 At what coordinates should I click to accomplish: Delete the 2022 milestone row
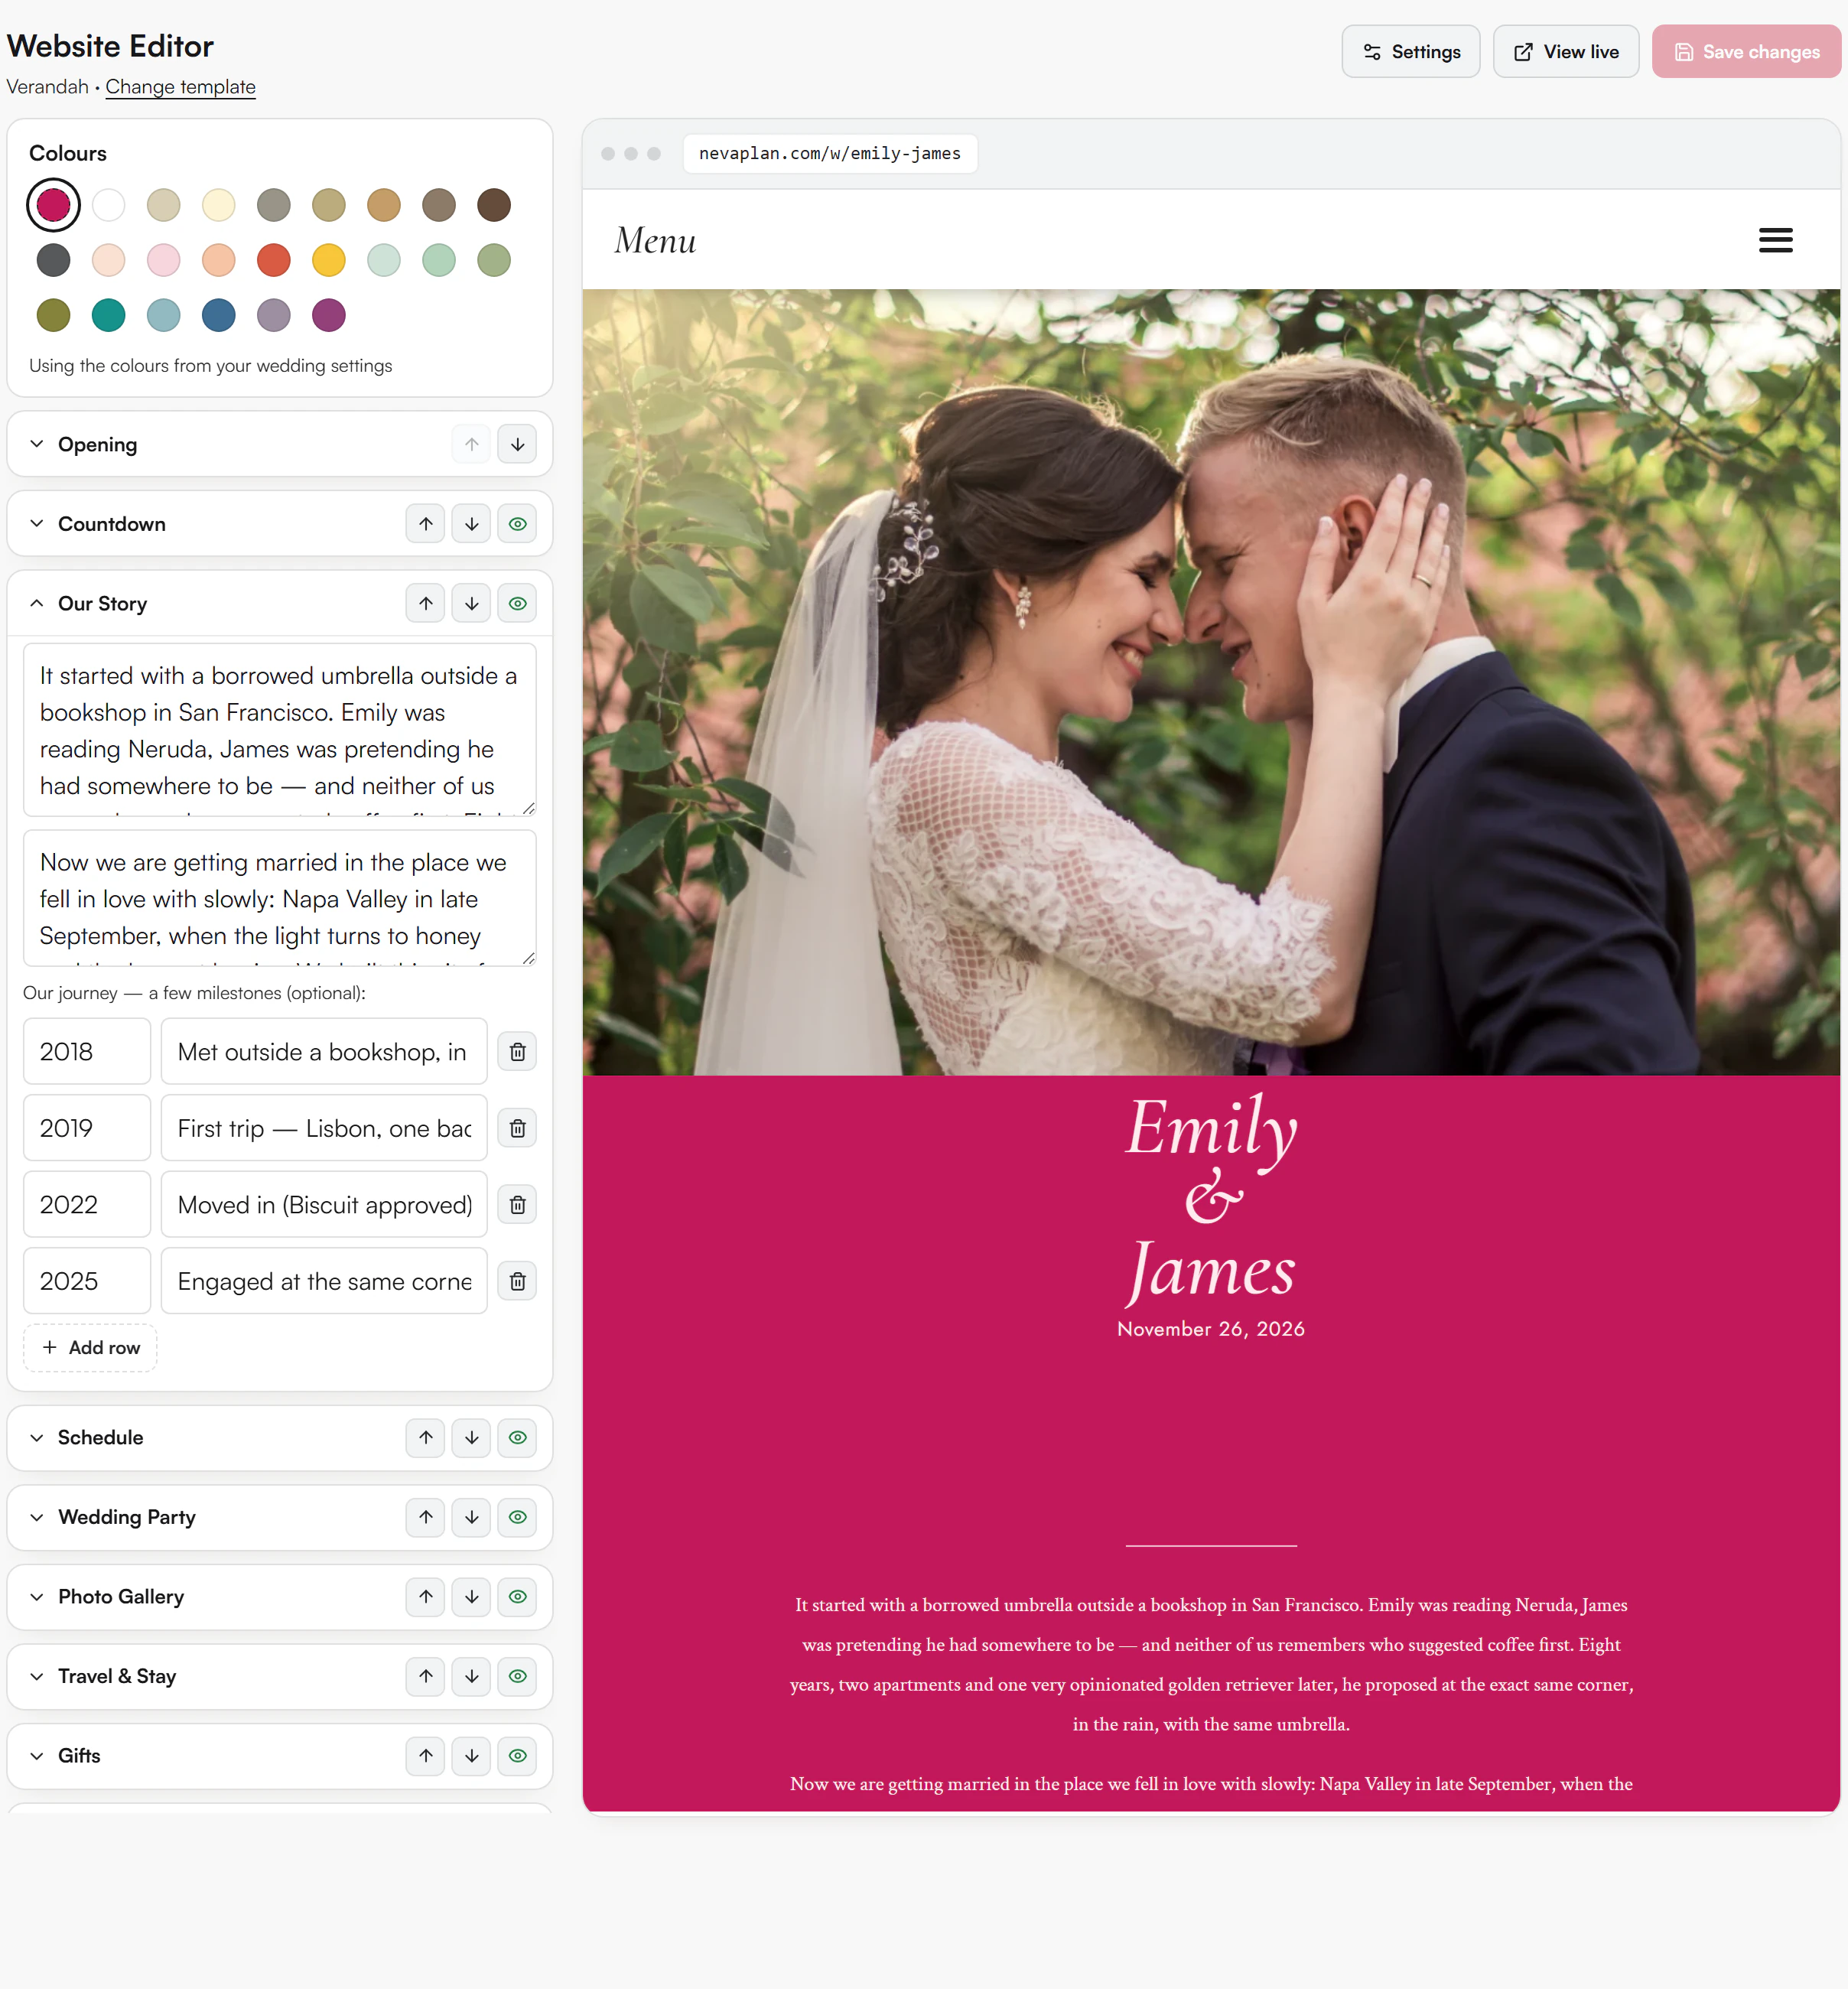pyautogui.click(x=517, y=1204)
